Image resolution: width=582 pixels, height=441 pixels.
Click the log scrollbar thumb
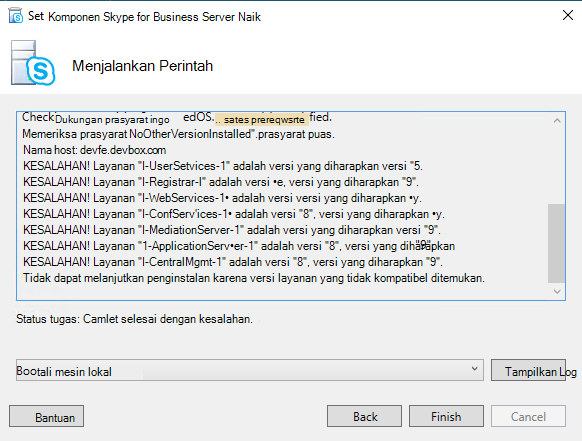(556, 243)
